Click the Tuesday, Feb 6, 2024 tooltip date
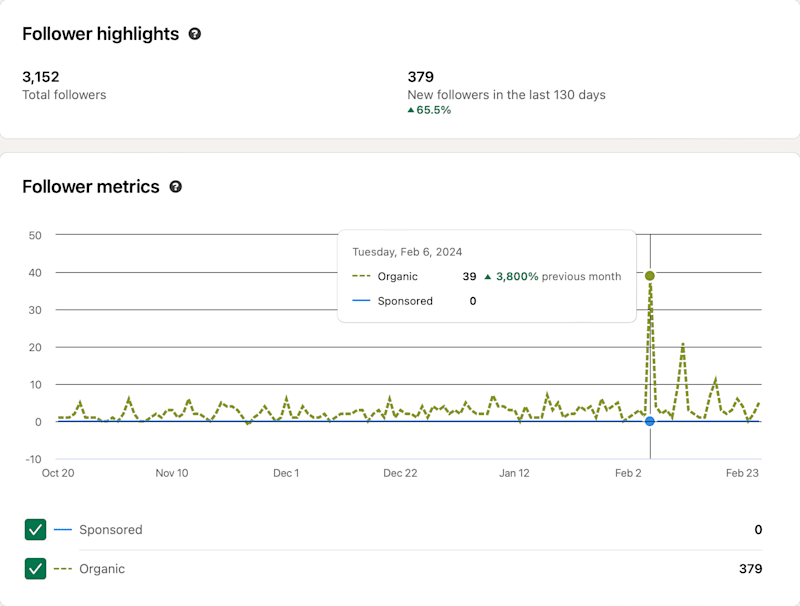The image size is (800, 606). (407, 252)
